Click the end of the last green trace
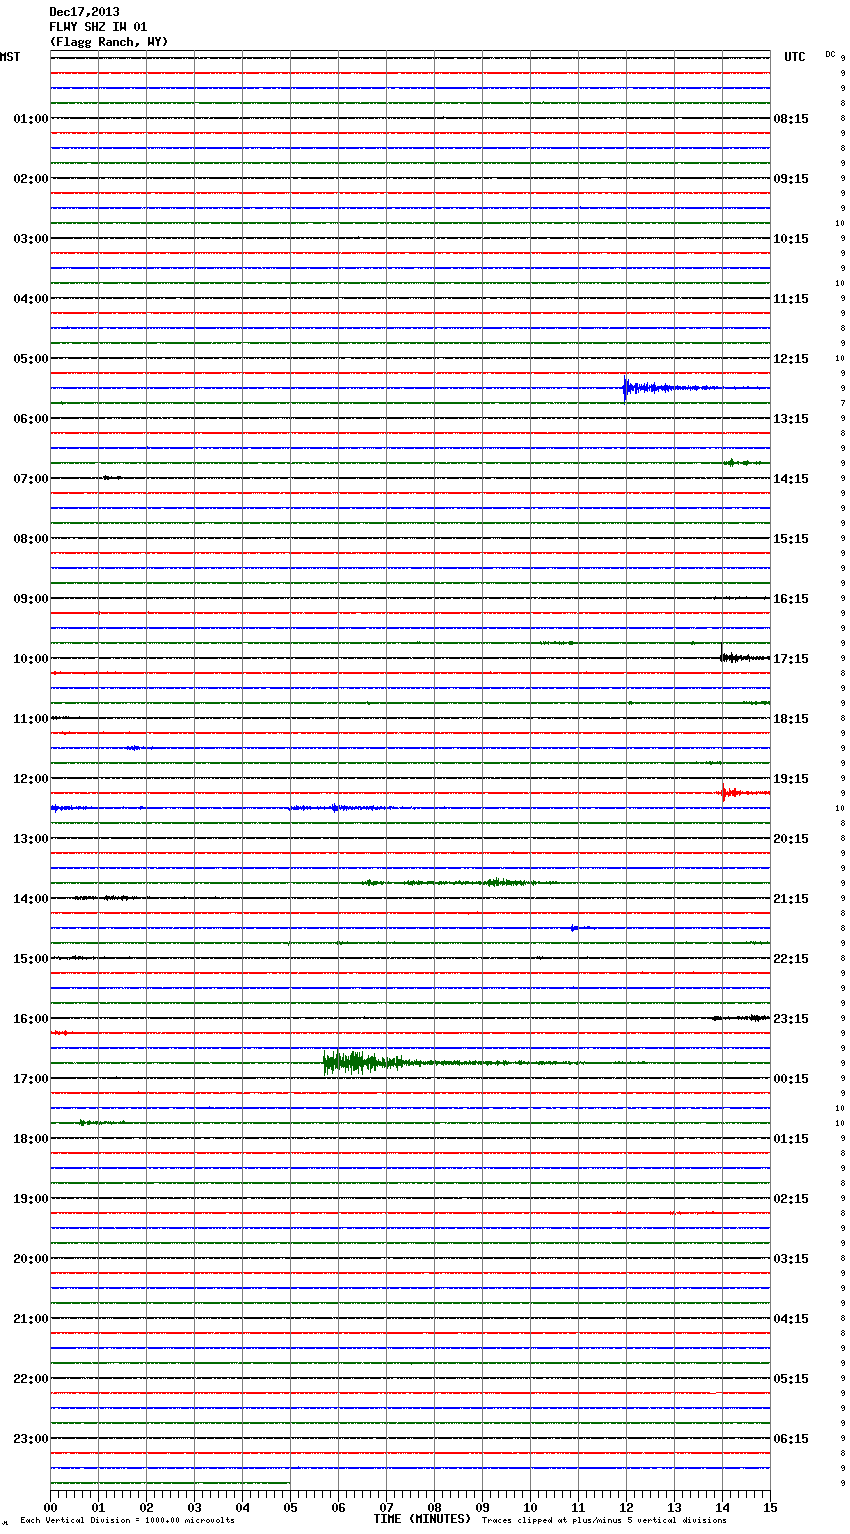 [x=289, y=1483]
